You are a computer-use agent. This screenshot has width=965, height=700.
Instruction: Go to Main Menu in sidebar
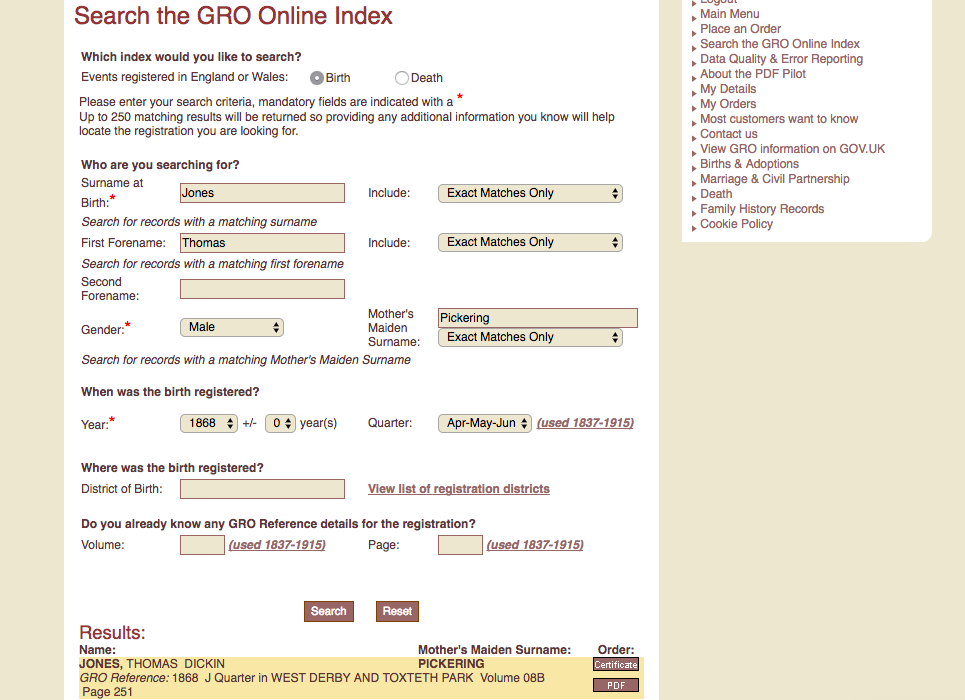(729, 14)
